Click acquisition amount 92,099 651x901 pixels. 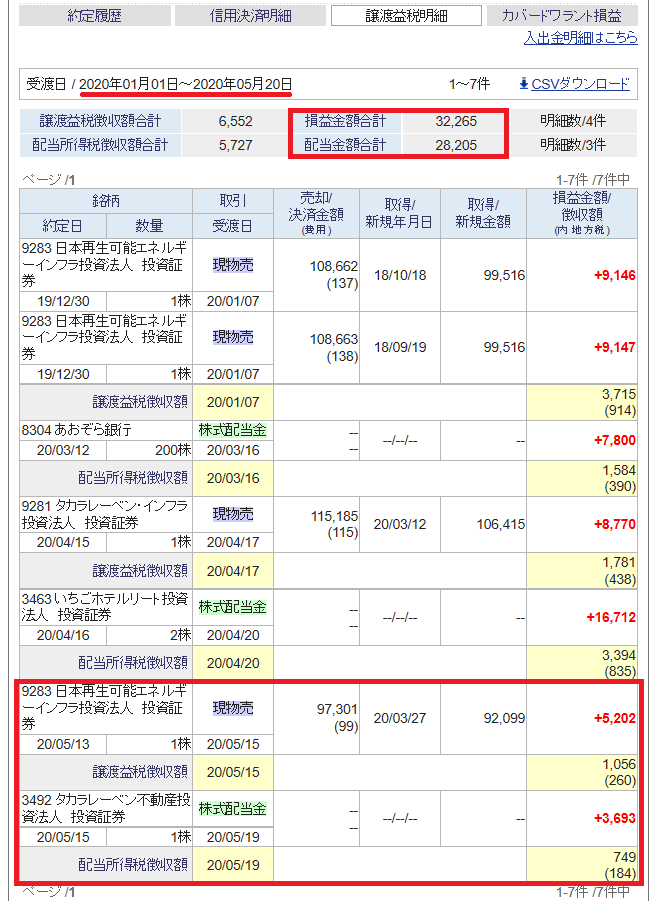[x=504, y=718]
